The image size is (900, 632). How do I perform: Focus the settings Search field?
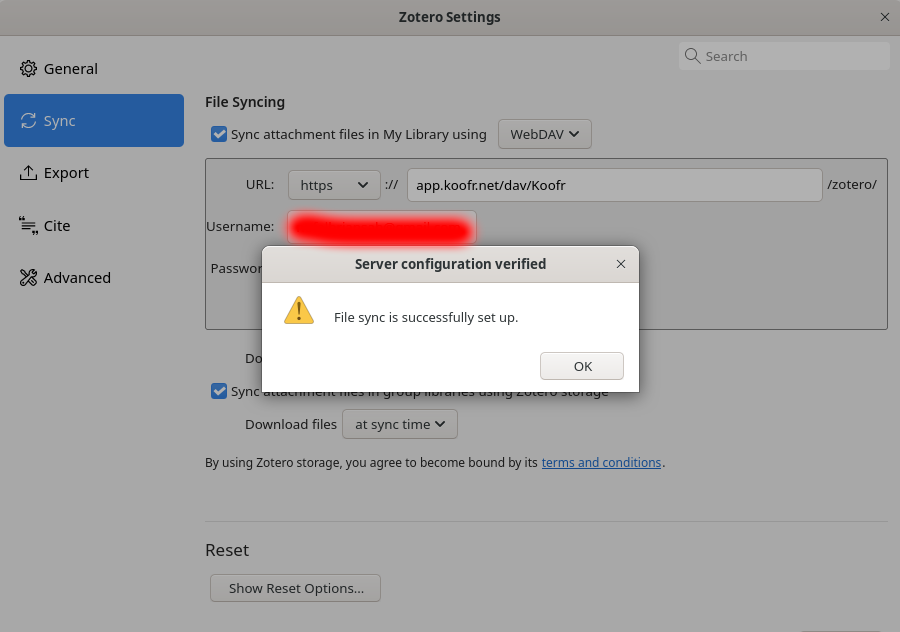click(x=784, y=56)
